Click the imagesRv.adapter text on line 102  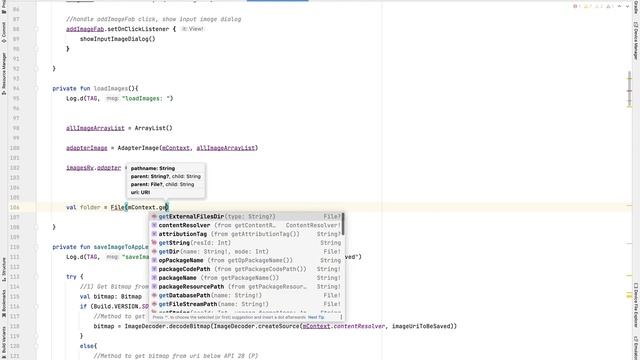tap(93, 168)
